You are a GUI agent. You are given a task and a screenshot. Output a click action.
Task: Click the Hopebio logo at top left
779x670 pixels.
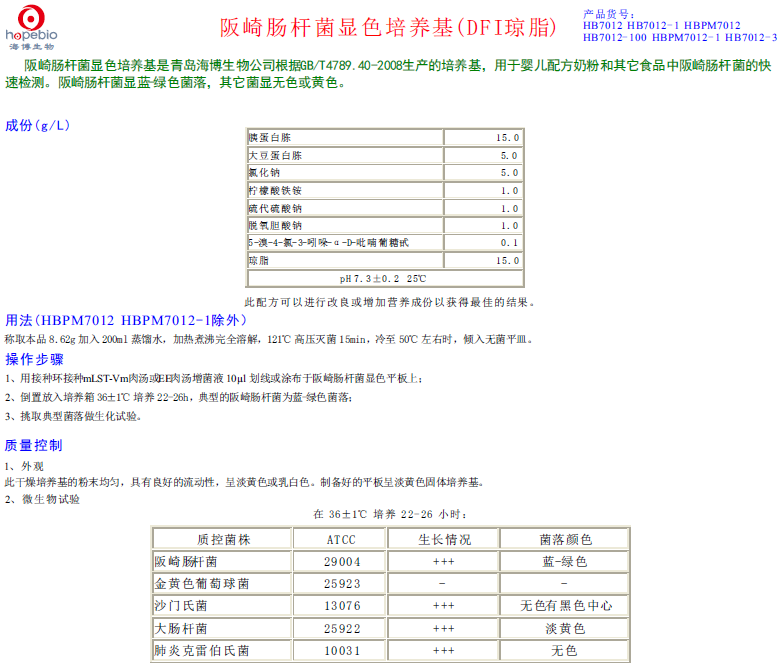tap(32, 26)
